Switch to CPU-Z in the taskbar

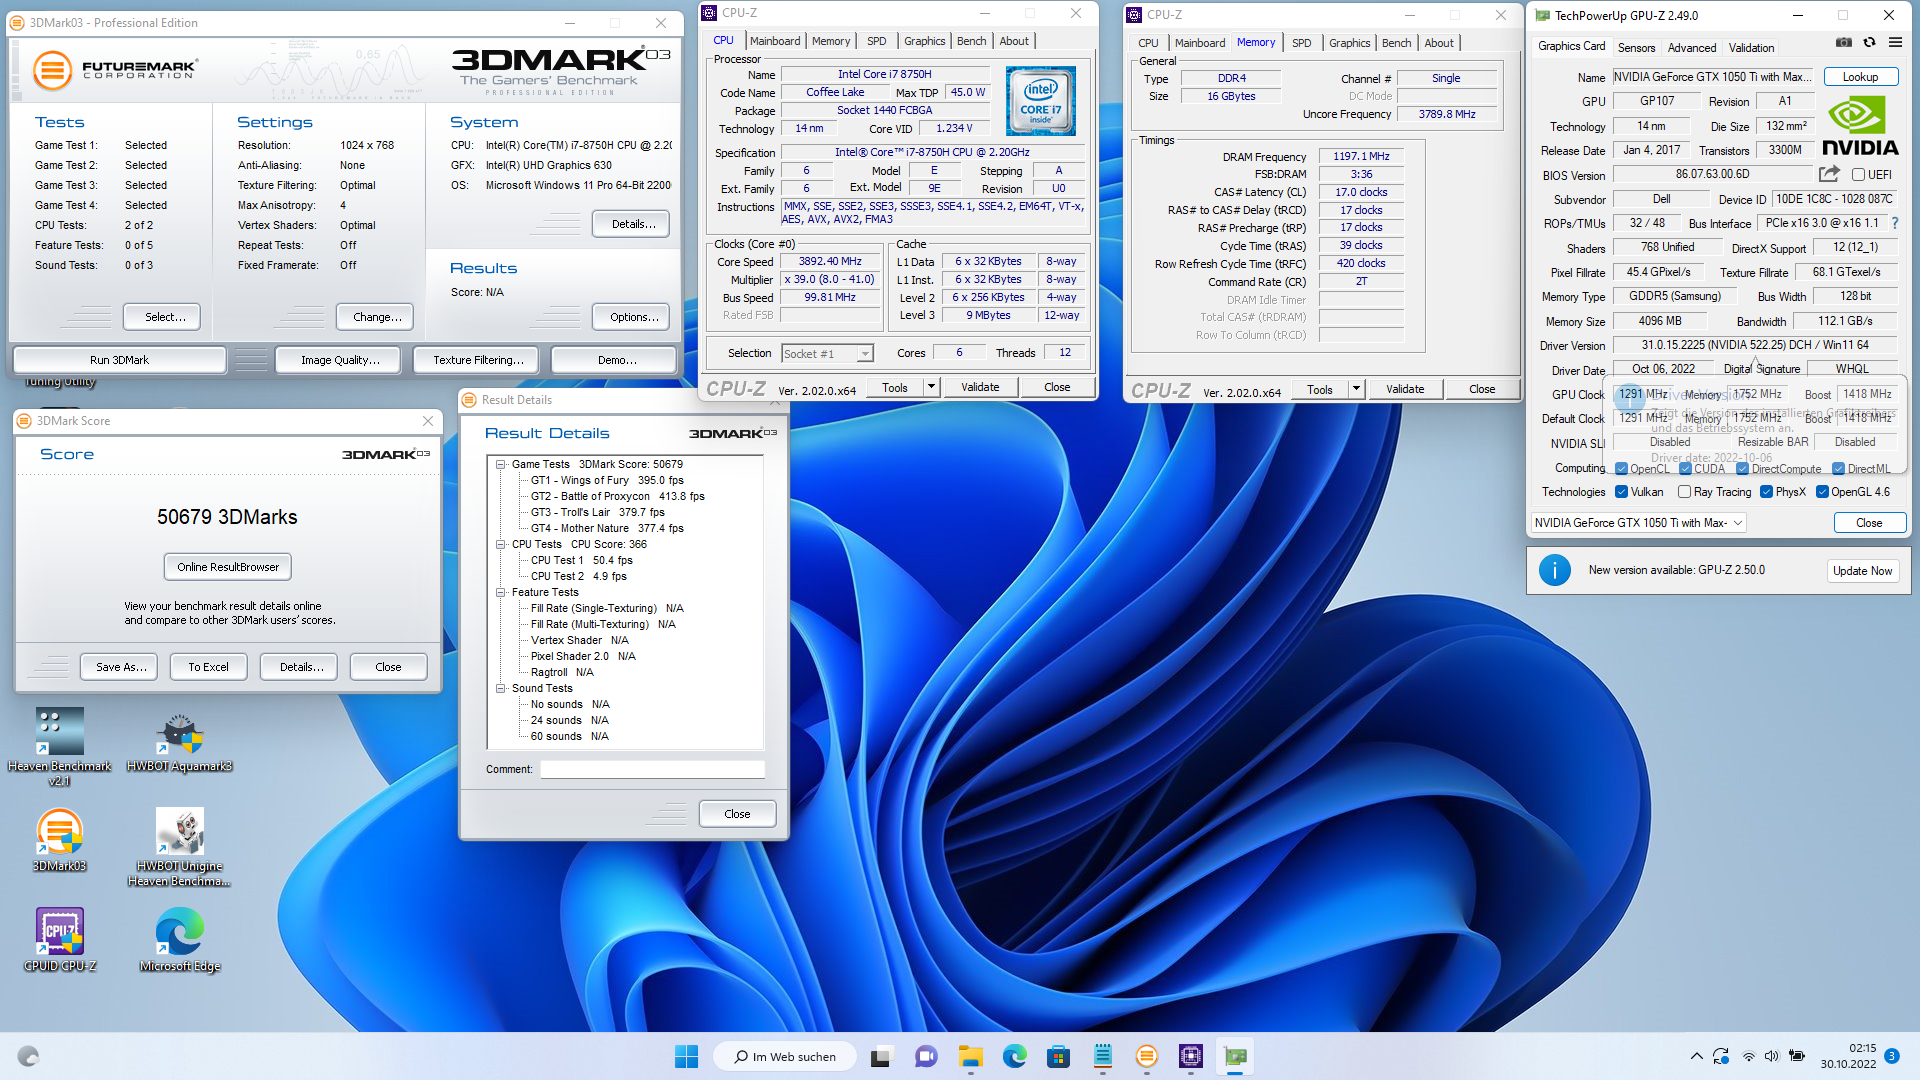click(x=1190, y=1056)
